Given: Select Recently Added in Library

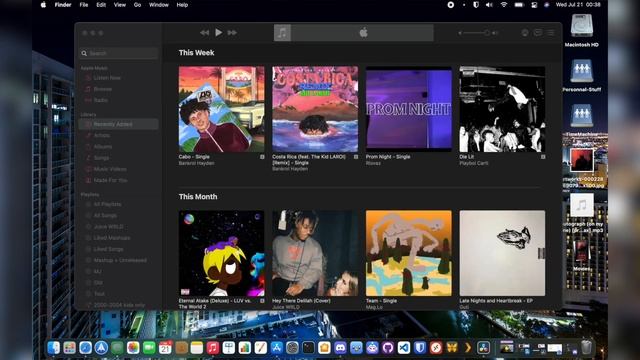Looking at the screenshot, I should click(x=119, y=124).
